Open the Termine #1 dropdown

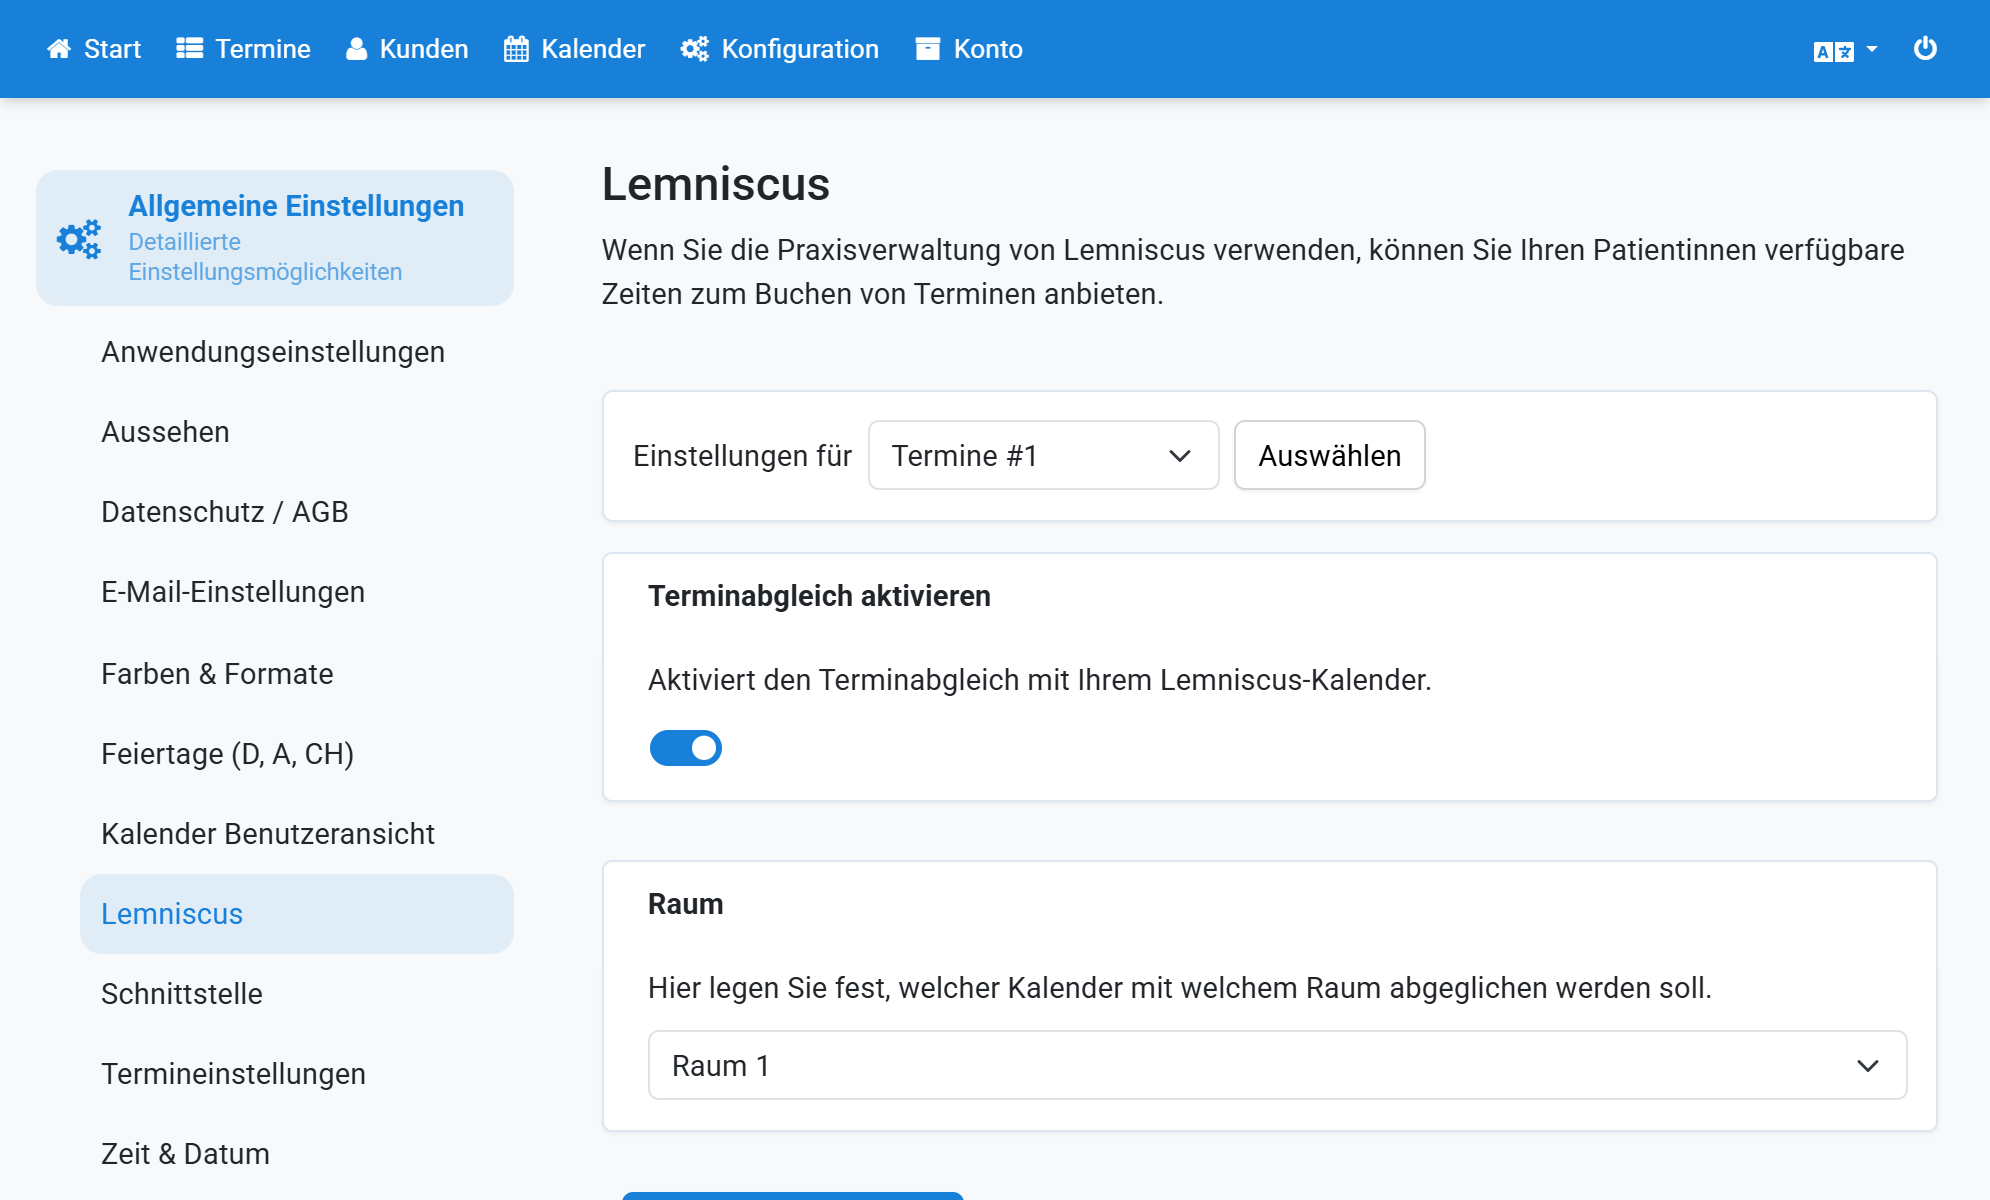[1043, 455]
